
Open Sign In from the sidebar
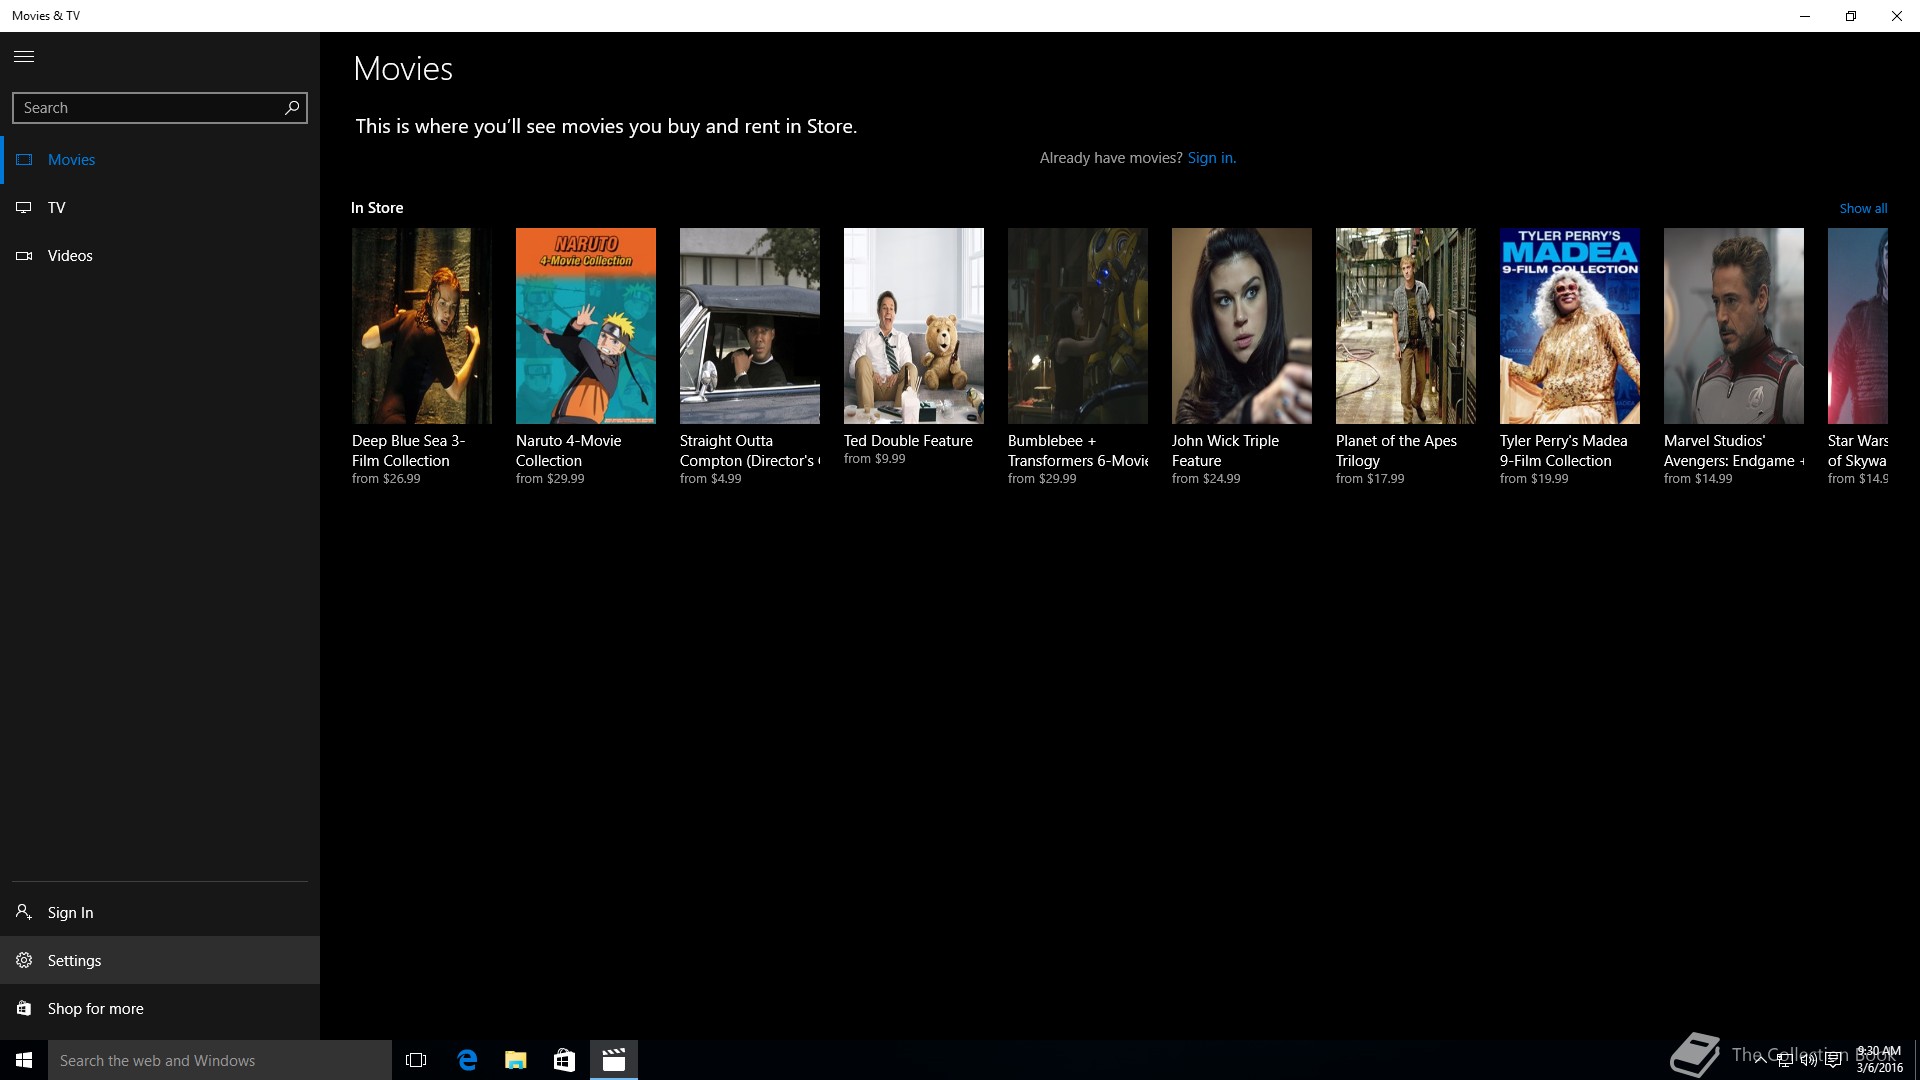click(160, 912)
